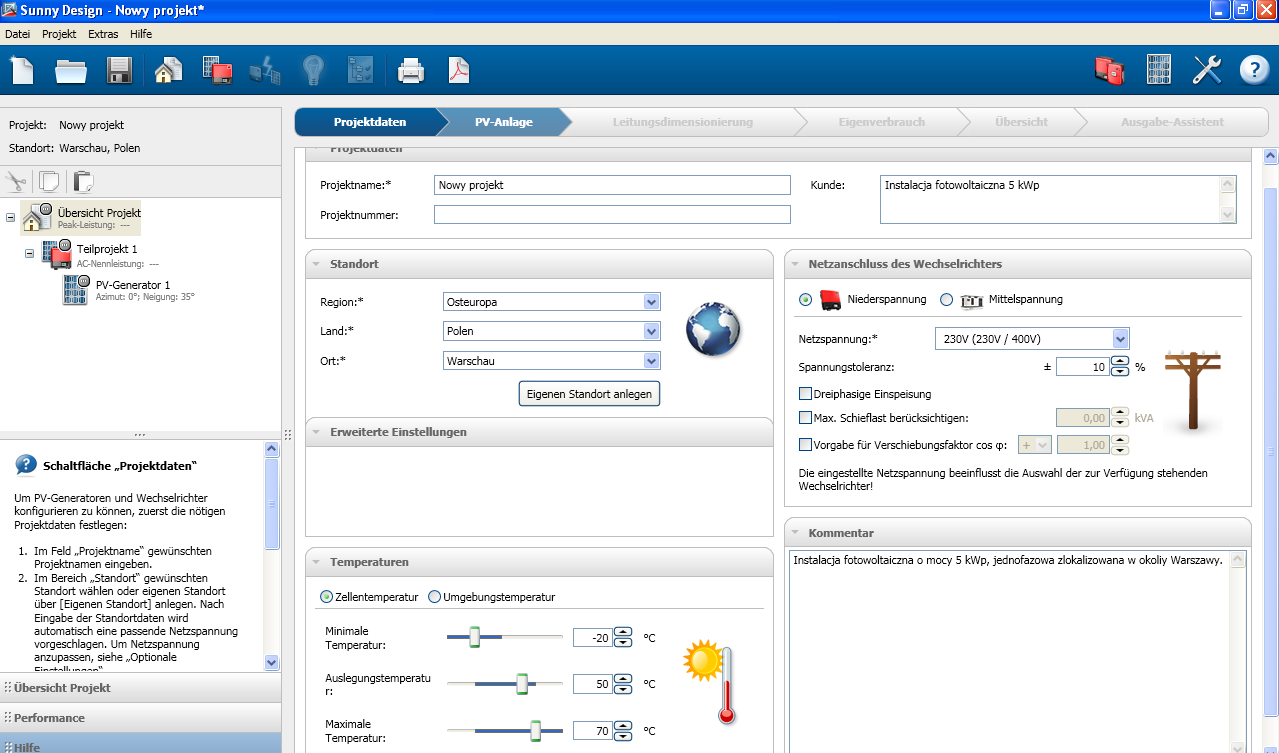Viewport: 1279px width, 753px height.
Task: Collapse the Kommentar section
Action: (x=795, y=533)
